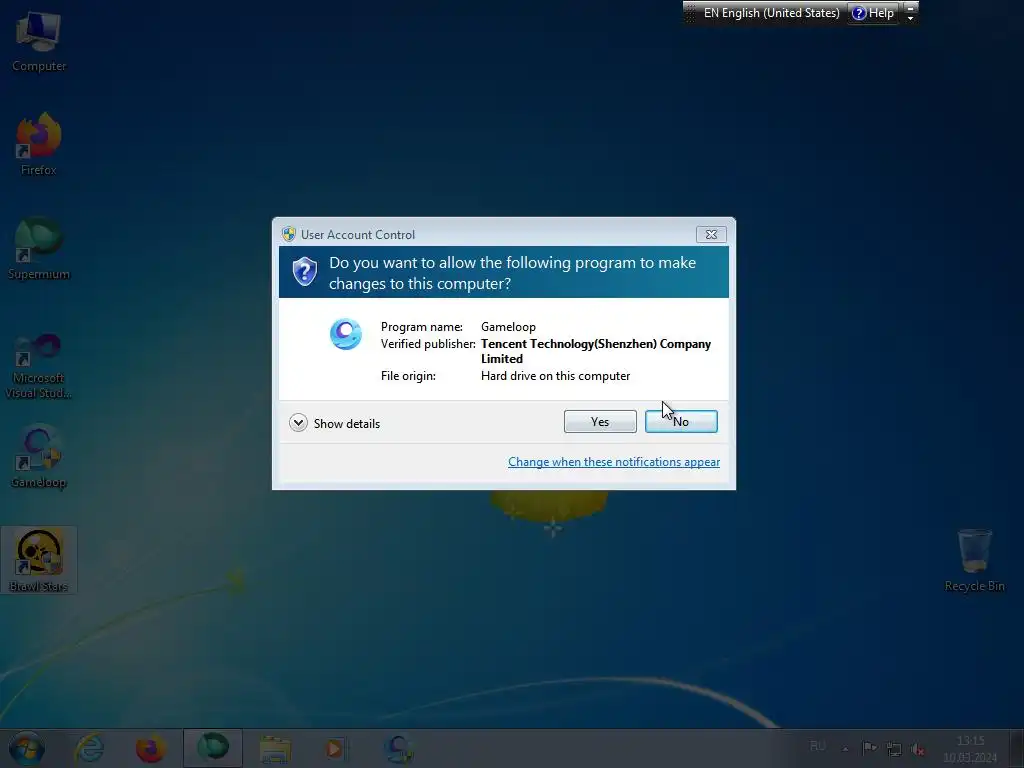Click the program name Gameloop text

[508, 327]
